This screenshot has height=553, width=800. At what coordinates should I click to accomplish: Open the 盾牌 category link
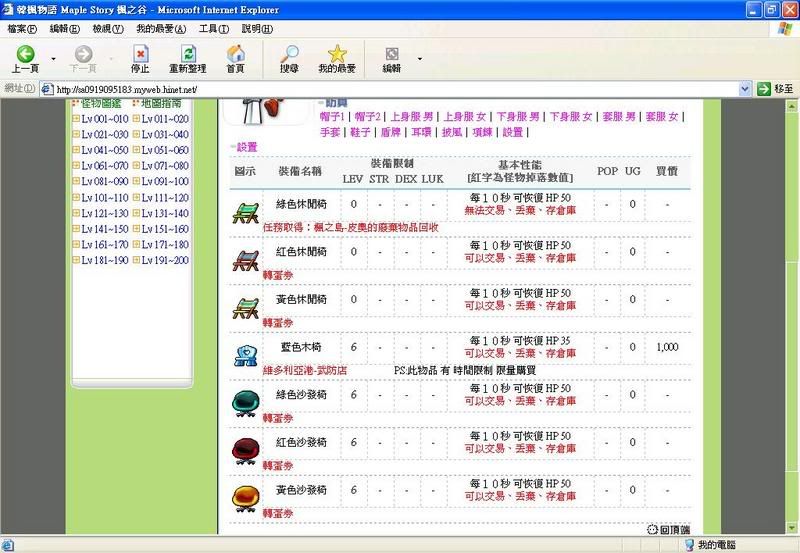(391, 132)
